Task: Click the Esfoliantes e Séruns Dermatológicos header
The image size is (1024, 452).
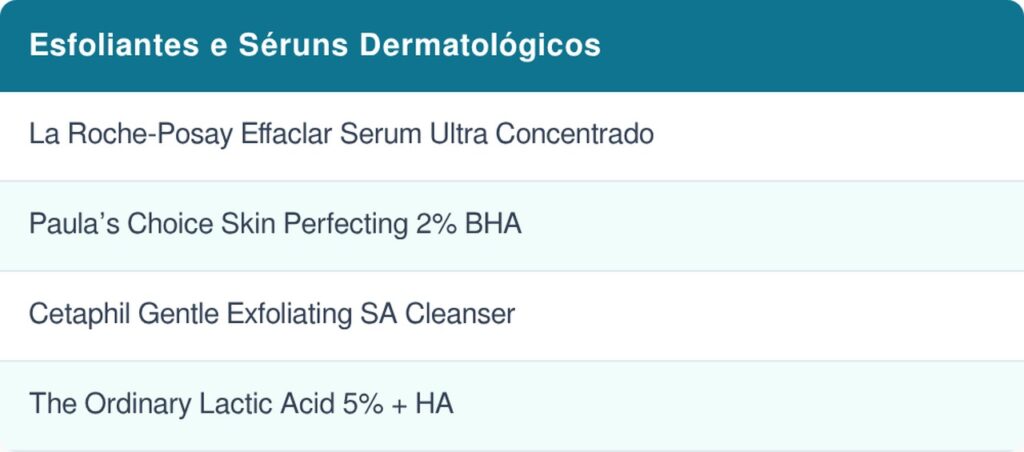Action: pyautogui.click(x=512, y=46)
